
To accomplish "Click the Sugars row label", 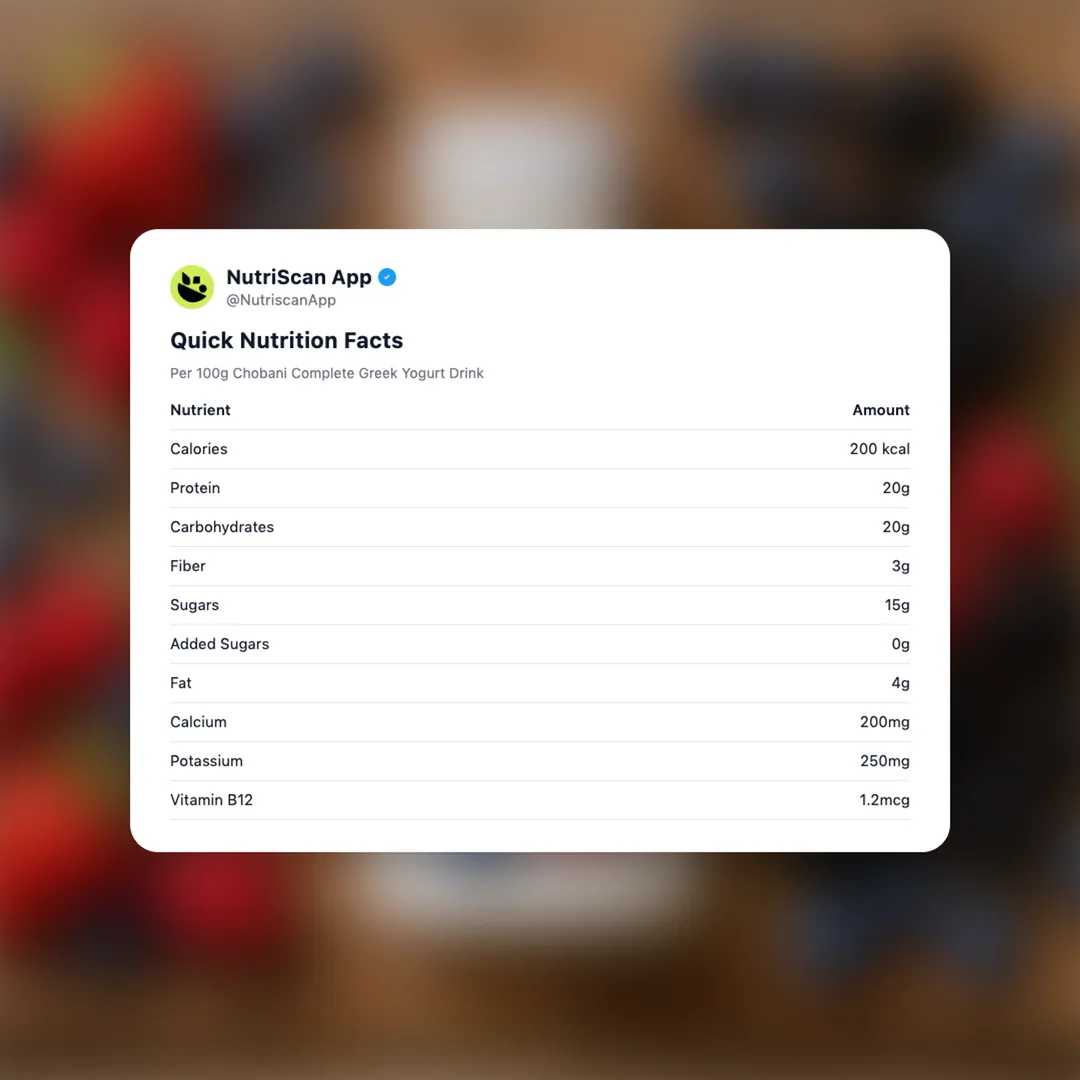I will click(x=194, y=605).
